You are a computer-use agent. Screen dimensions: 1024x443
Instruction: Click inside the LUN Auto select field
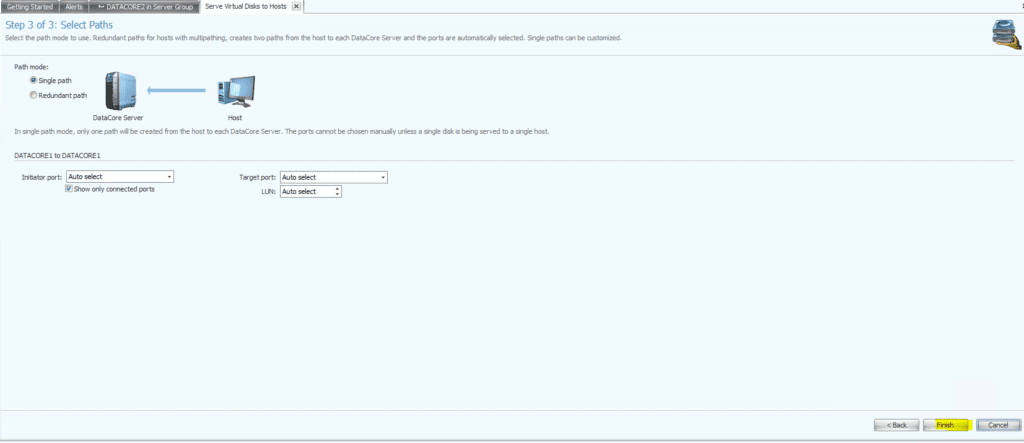(x=305, y=191)
